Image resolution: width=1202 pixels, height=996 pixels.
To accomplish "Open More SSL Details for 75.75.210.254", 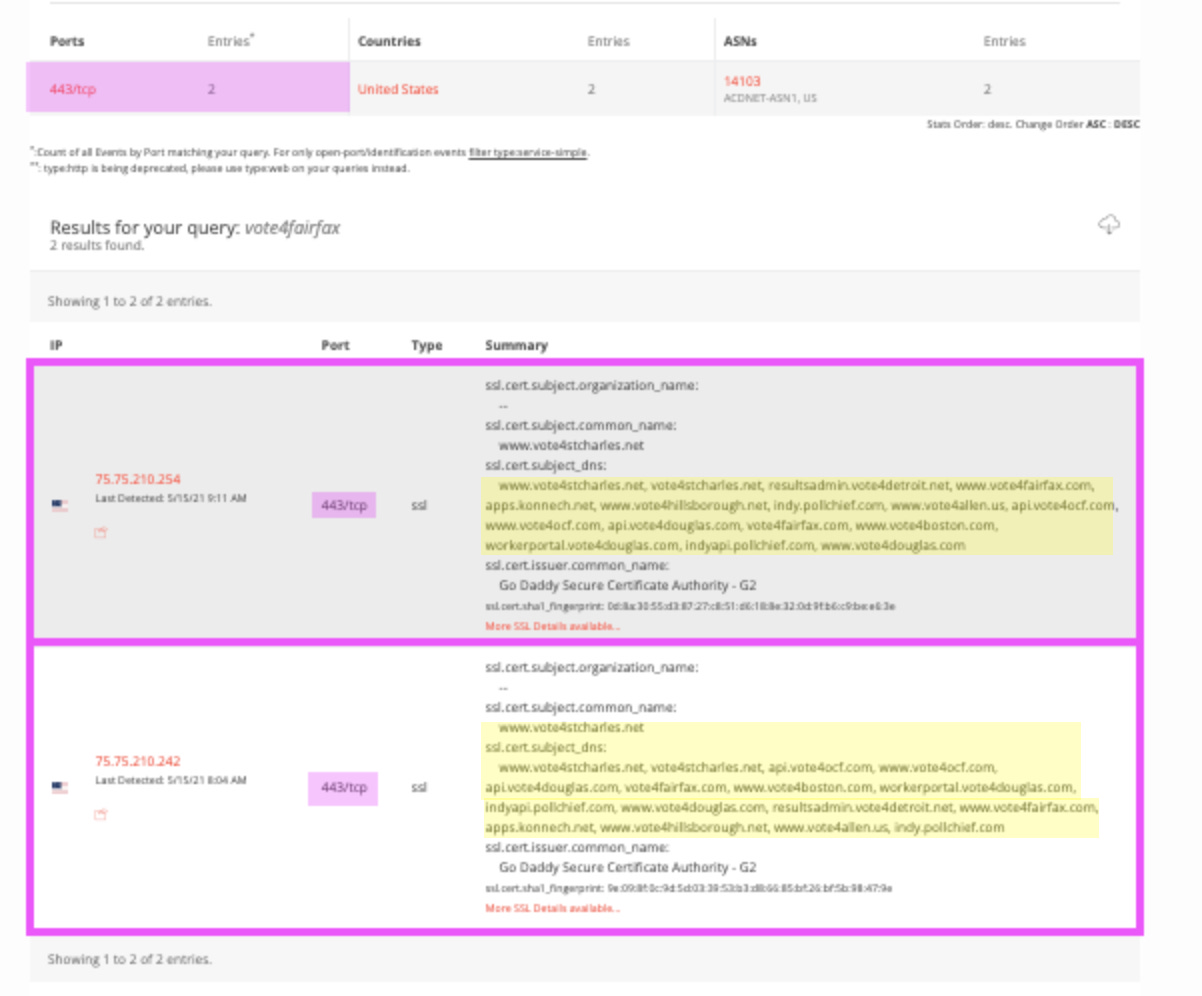I will pos(552,627).
